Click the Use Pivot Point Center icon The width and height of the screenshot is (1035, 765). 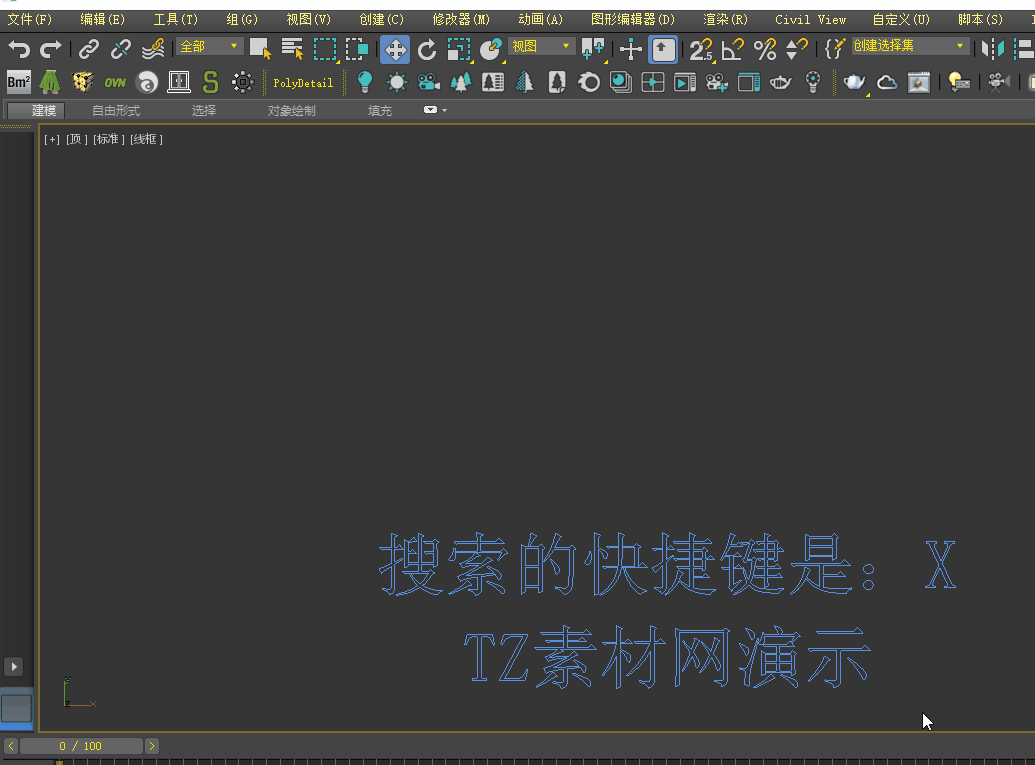tap(593, 49)
